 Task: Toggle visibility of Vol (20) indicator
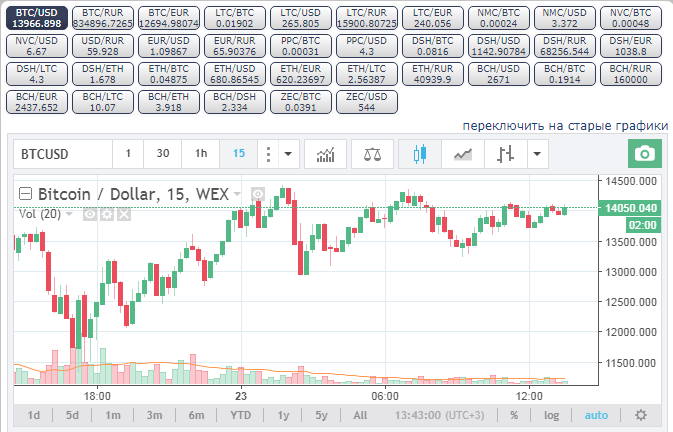90,214
